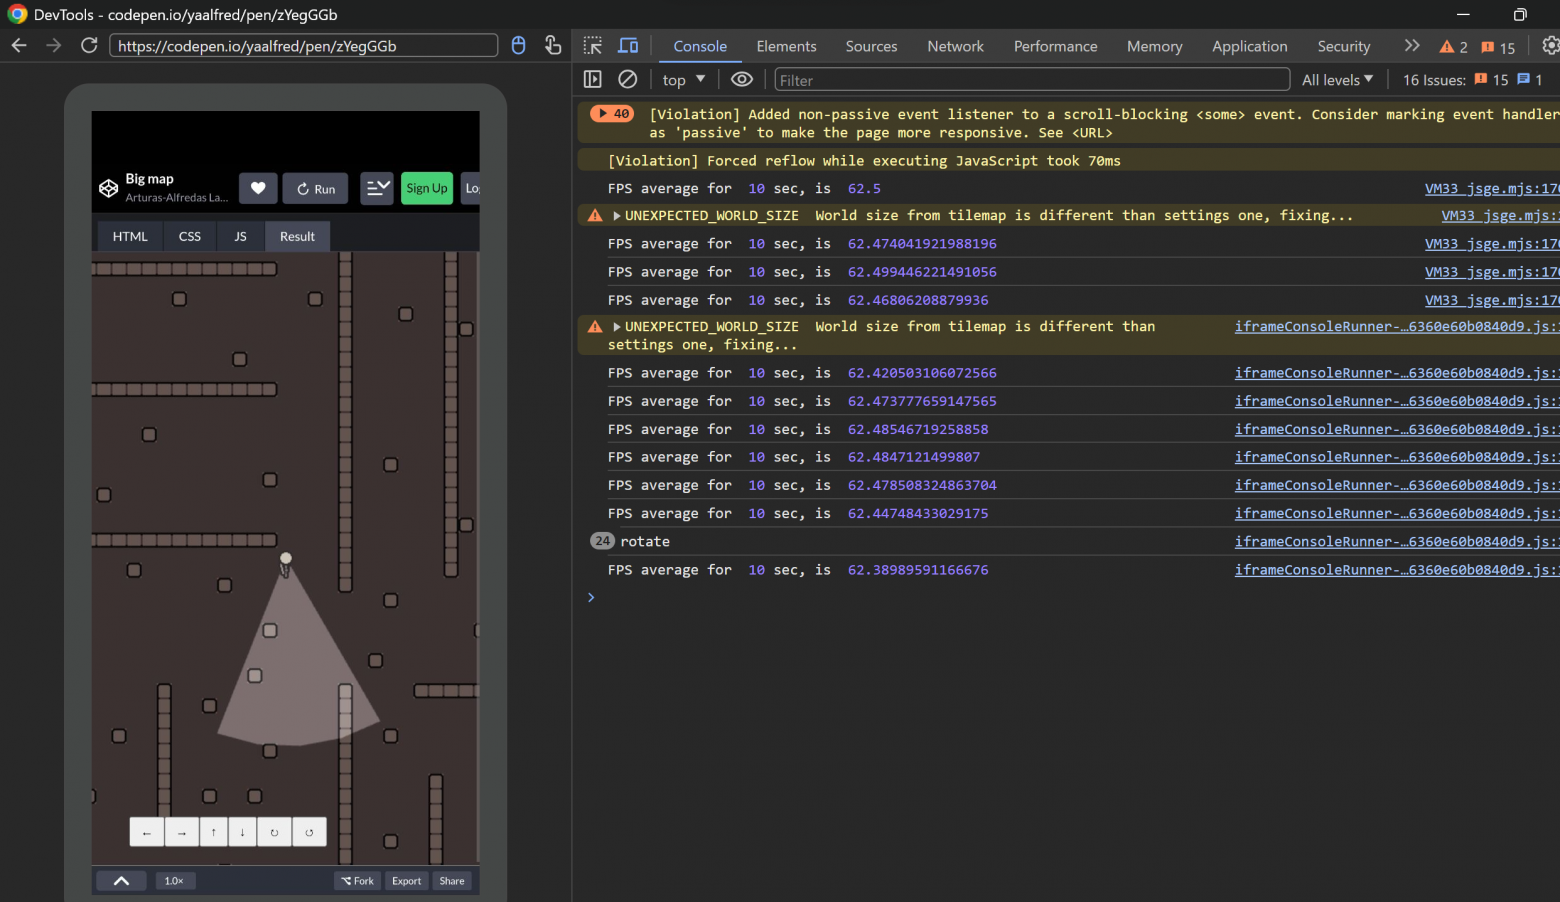Go back with the left arrow icon
The width and height of the screenshot is (1560, 902).
click(x=19, y=46)
